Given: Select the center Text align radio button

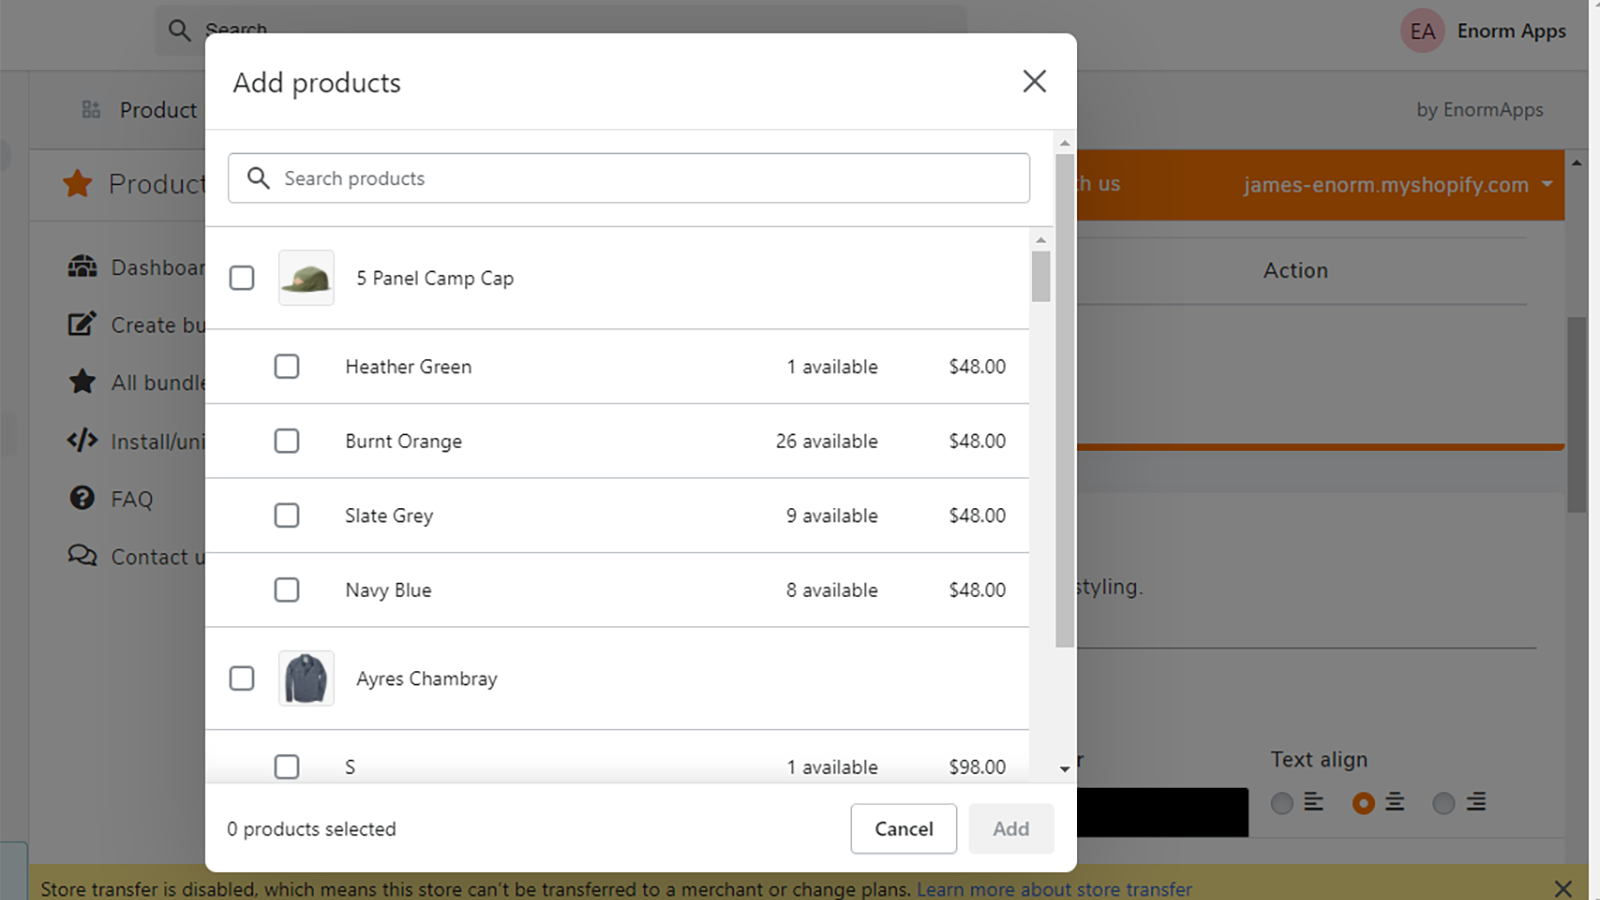Looking at the screenshot, I should click(x=1364, y=802).
